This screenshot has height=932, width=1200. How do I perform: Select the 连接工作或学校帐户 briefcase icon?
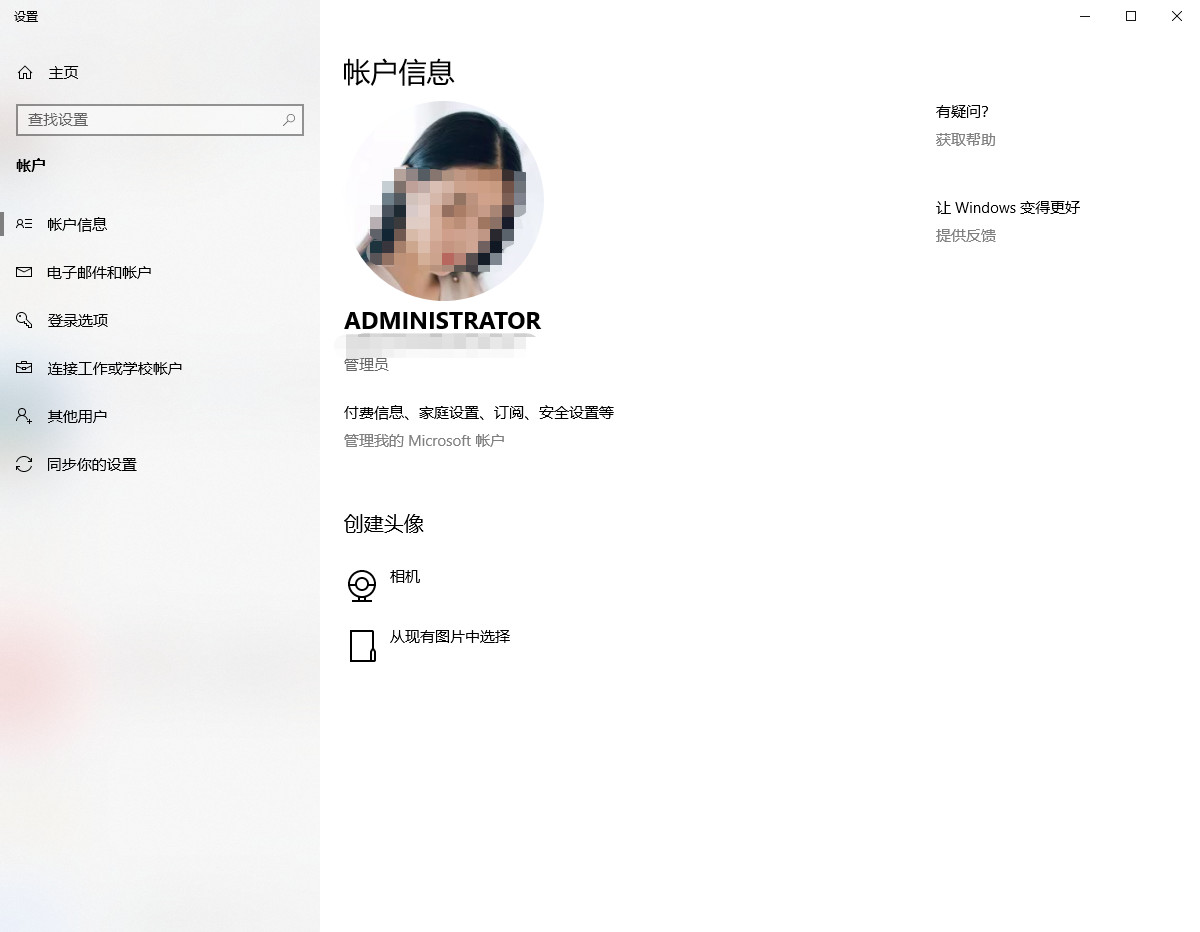point(24,368)
